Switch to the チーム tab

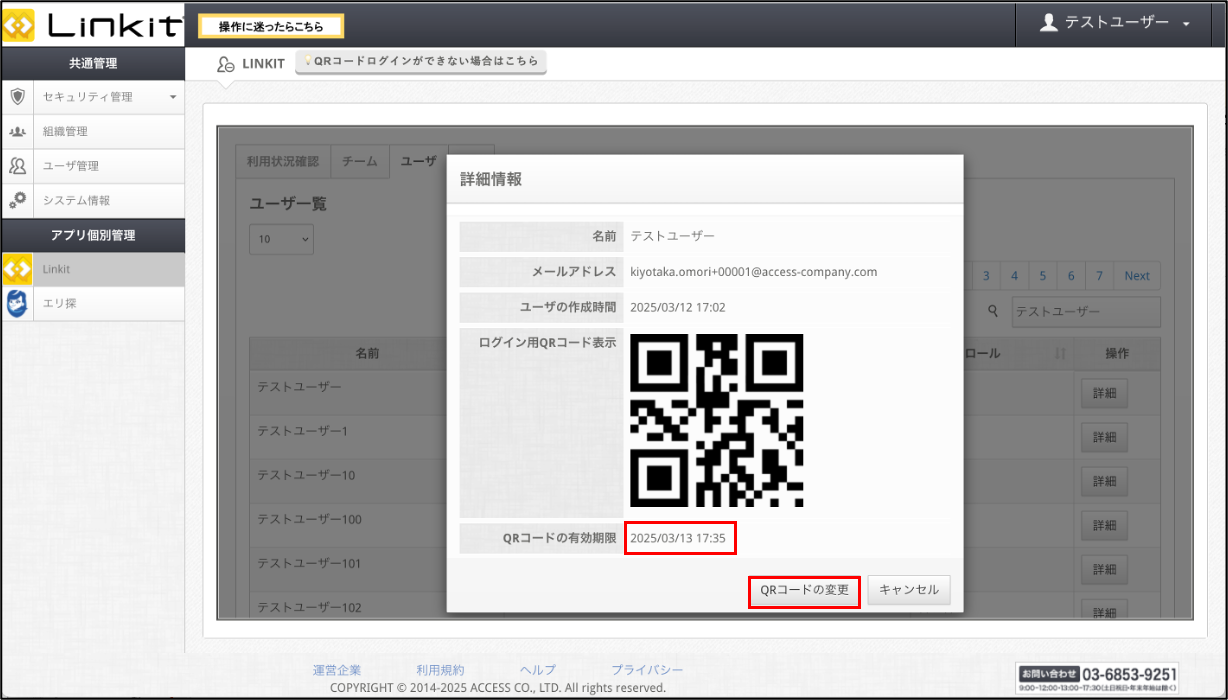pos(359,162)
